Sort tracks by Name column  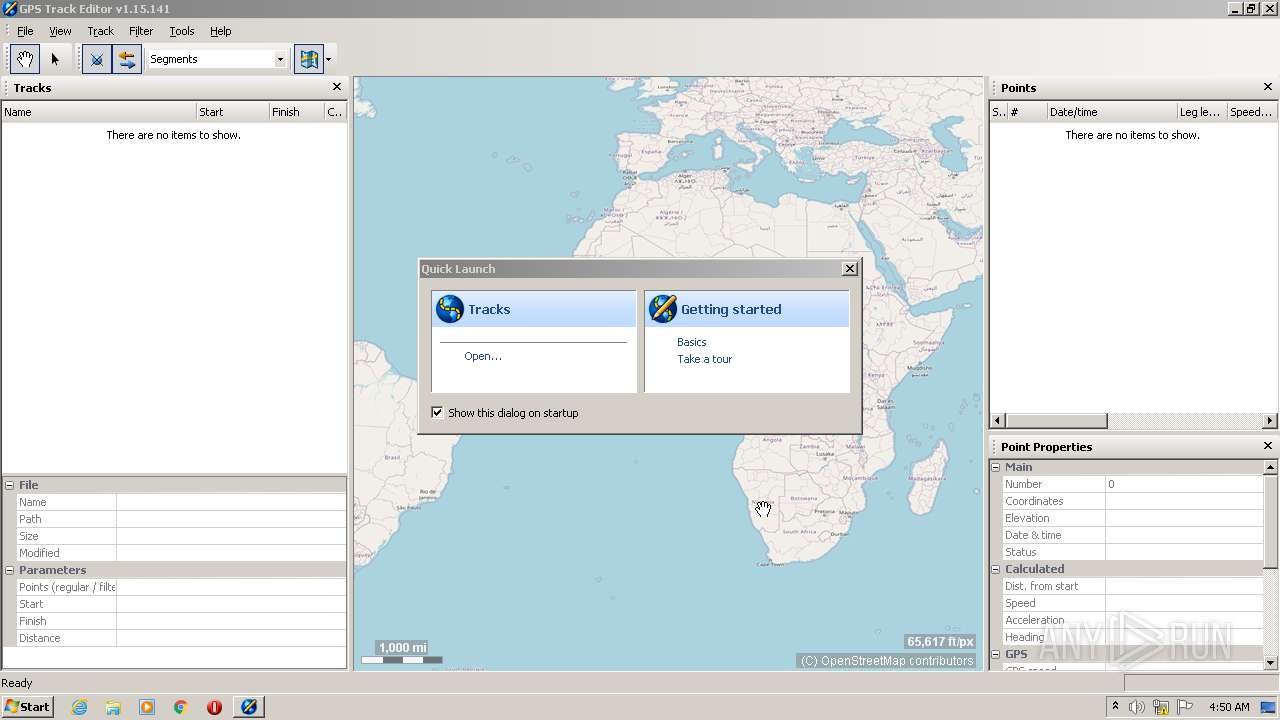point(99,112)
